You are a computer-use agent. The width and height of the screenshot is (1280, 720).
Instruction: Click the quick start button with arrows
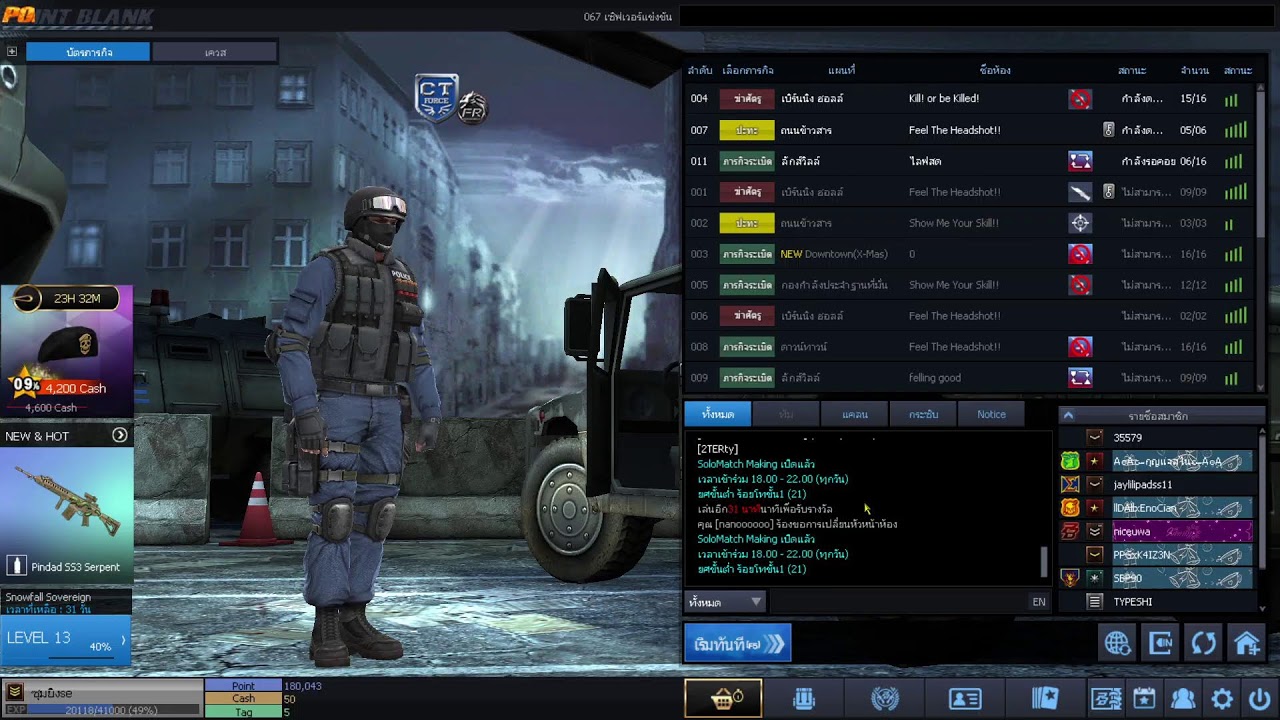tap(738, 643)
